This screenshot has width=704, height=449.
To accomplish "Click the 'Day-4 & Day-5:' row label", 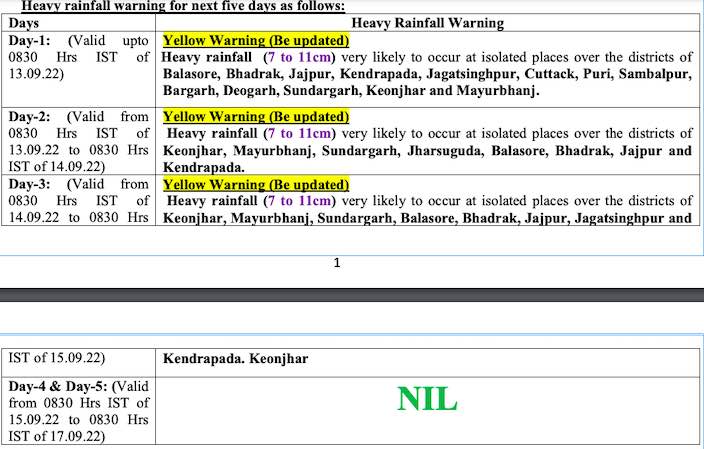I will (x=58, y=385).
